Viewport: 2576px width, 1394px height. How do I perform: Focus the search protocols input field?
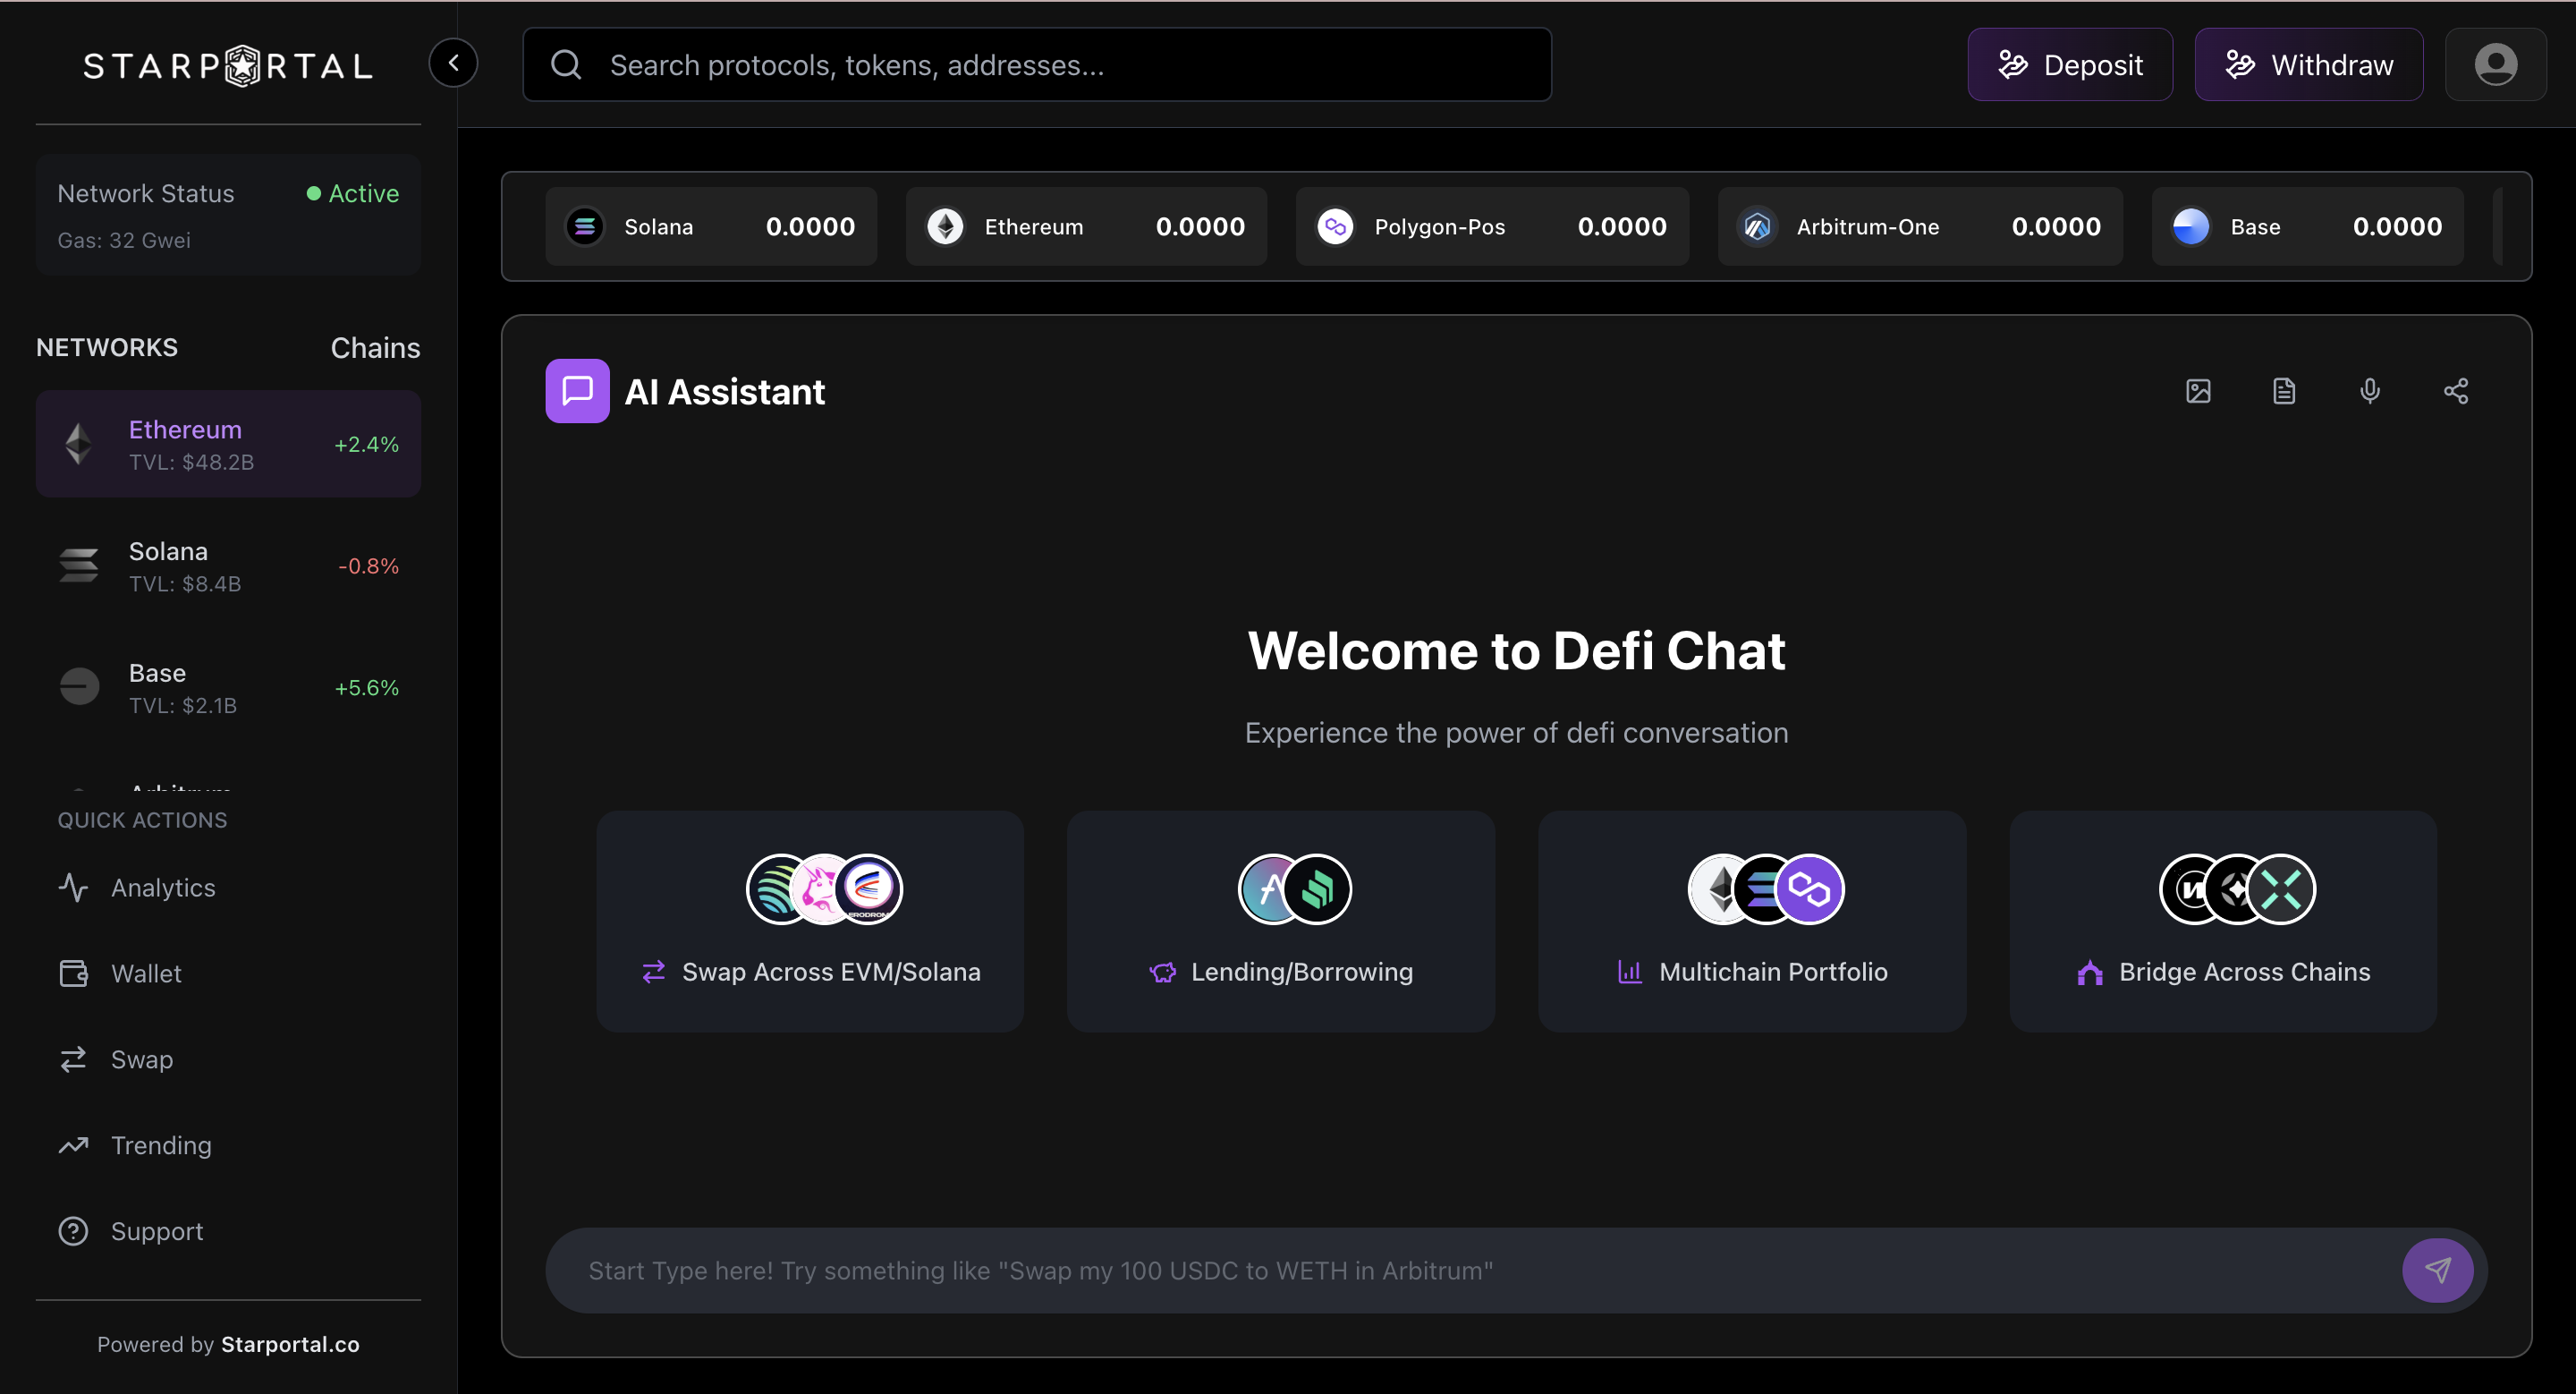click(x=1037, y=64)
